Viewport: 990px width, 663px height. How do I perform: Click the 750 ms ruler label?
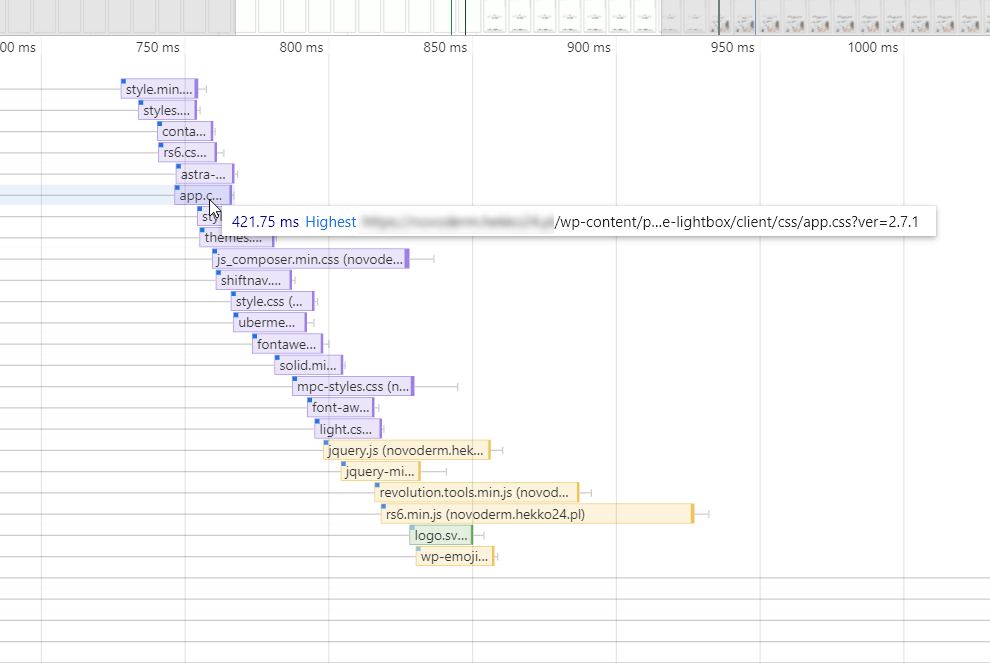click(158, 47)
